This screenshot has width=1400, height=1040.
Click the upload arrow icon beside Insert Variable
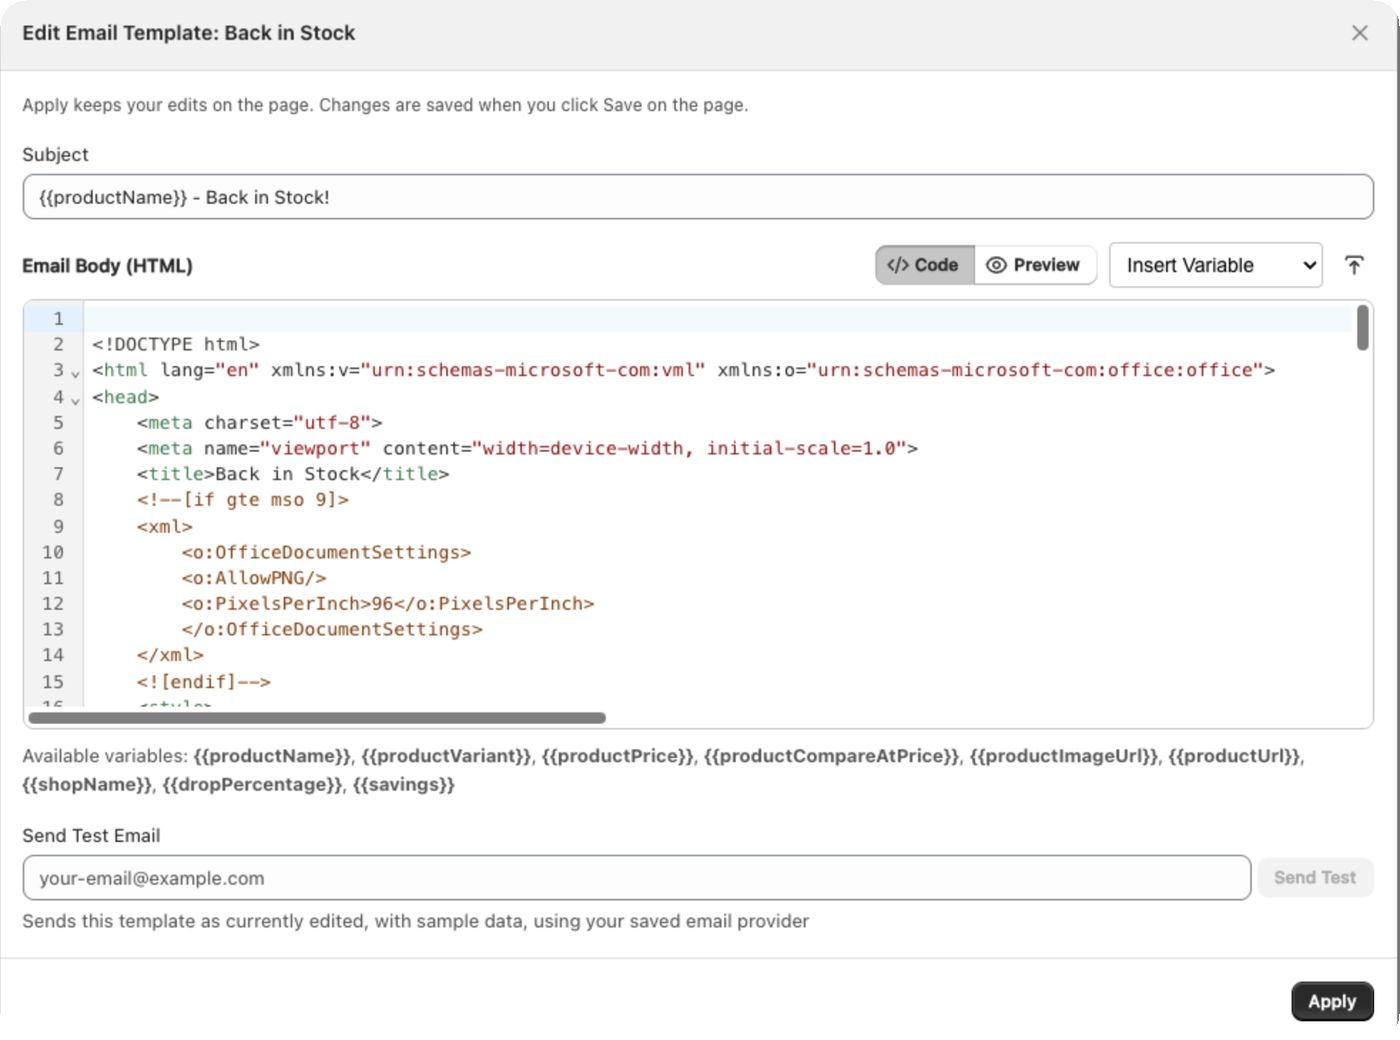tap(1354, 265)
